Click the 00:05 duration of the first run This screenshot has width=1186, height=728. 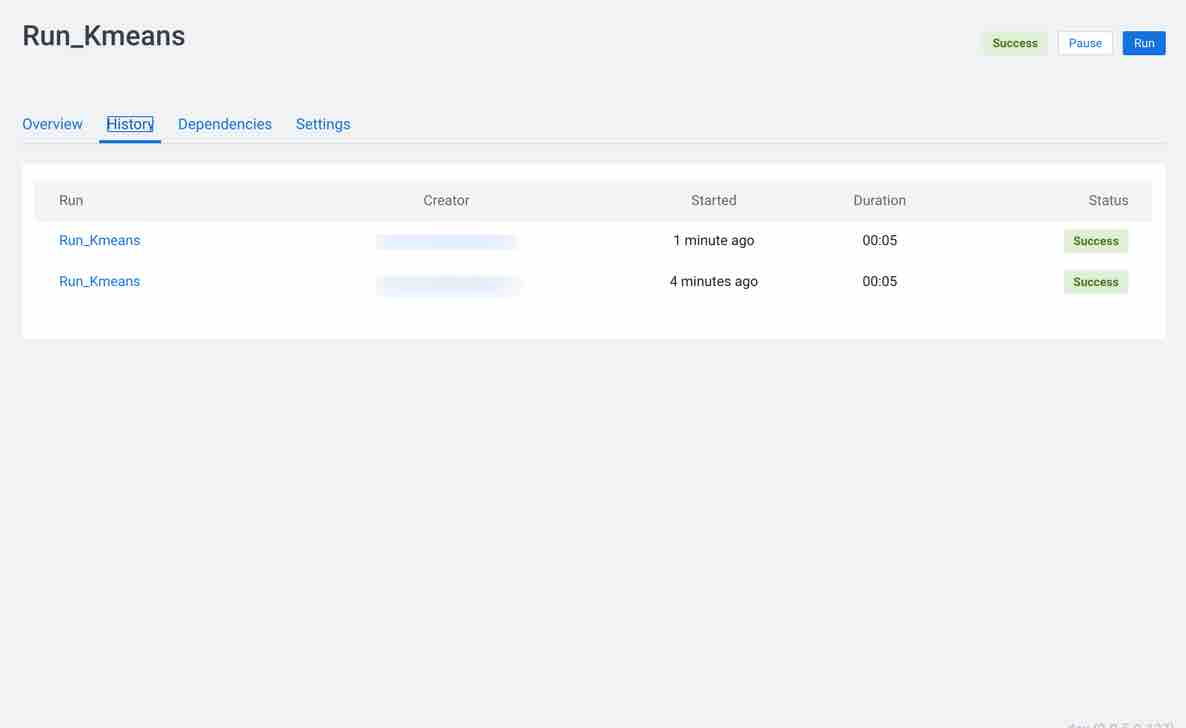(x=879, y=241)
